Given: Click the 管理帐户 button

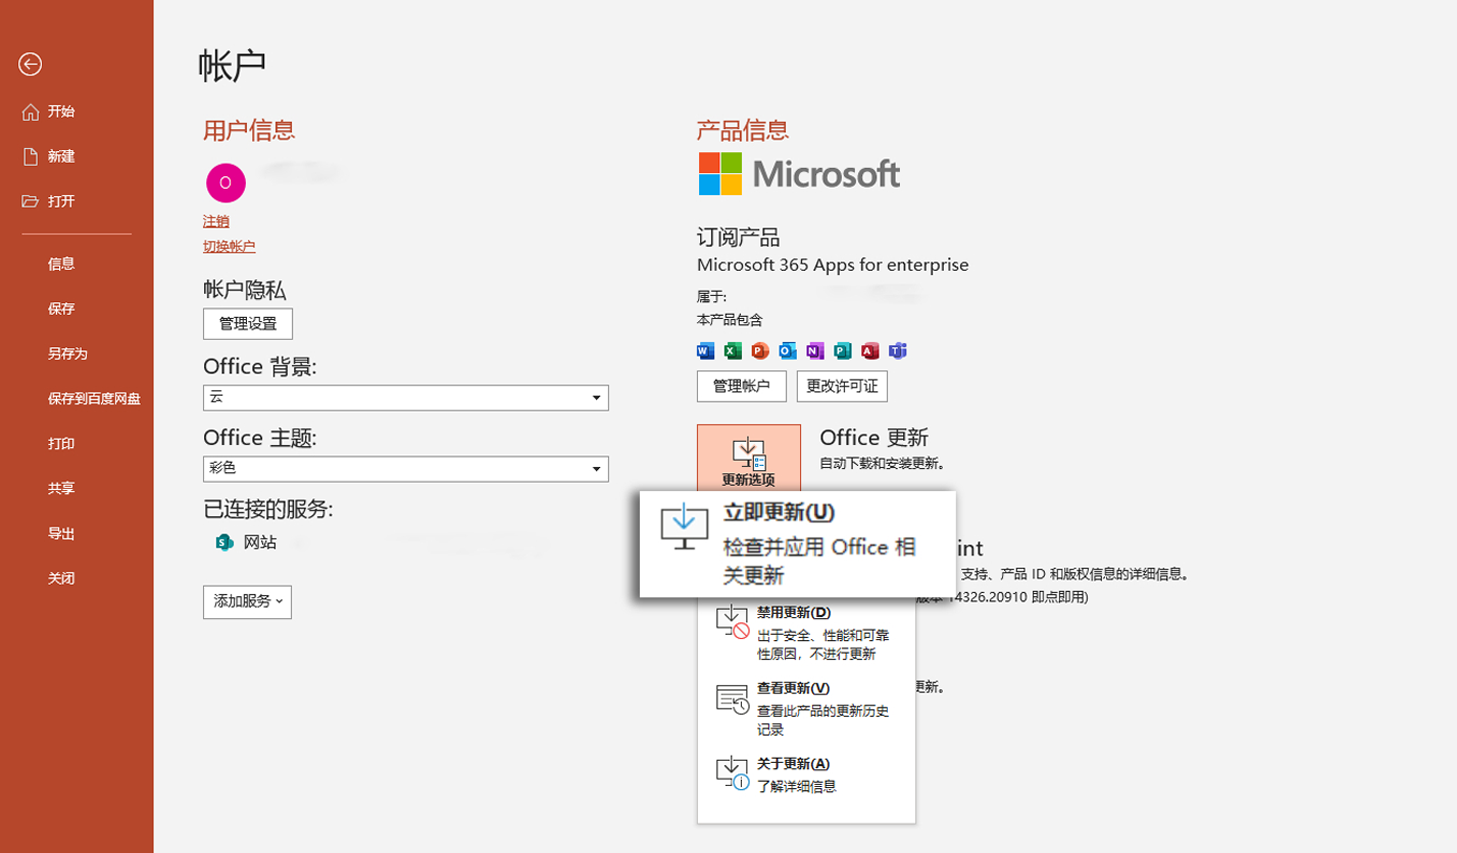Looking at the screenshot, I should [741, 386].
